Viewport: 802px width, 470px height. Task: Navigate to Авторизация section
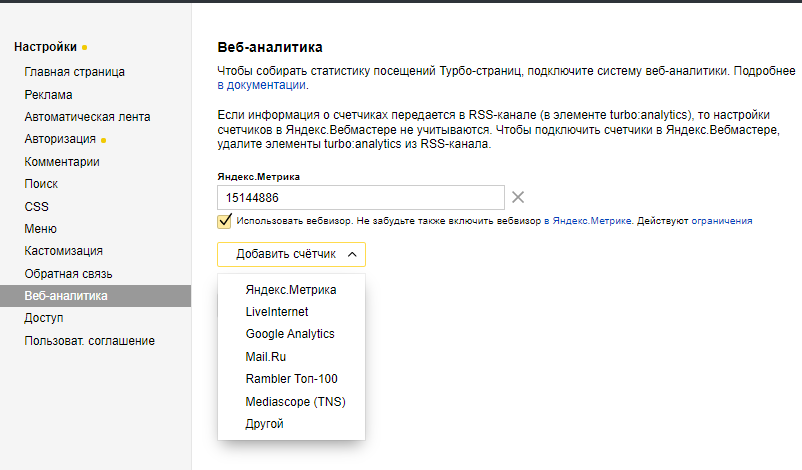tap(60, 139)
